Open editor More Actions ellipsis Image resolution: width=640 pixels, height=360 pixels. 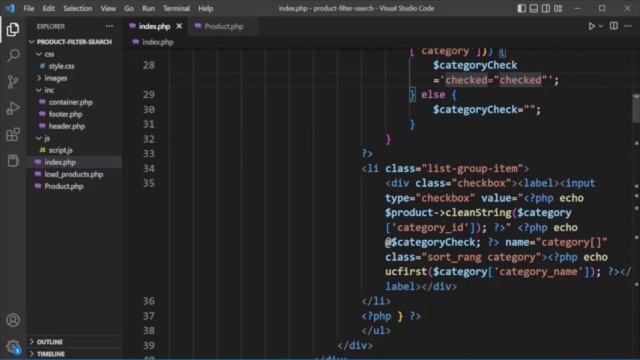point(628,26)
